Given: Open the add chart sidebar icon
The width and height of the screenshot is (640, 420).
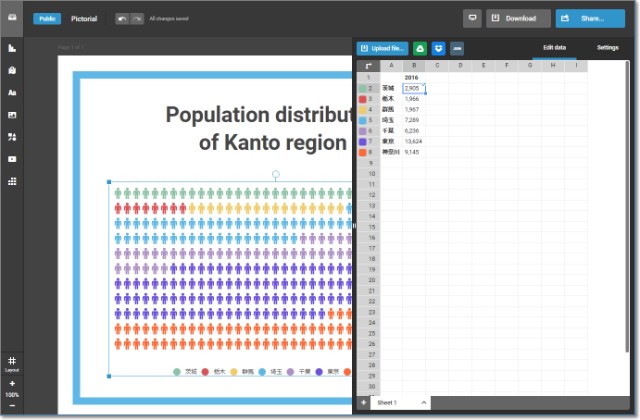Looking at the screenshot, I should pos(12,48).
